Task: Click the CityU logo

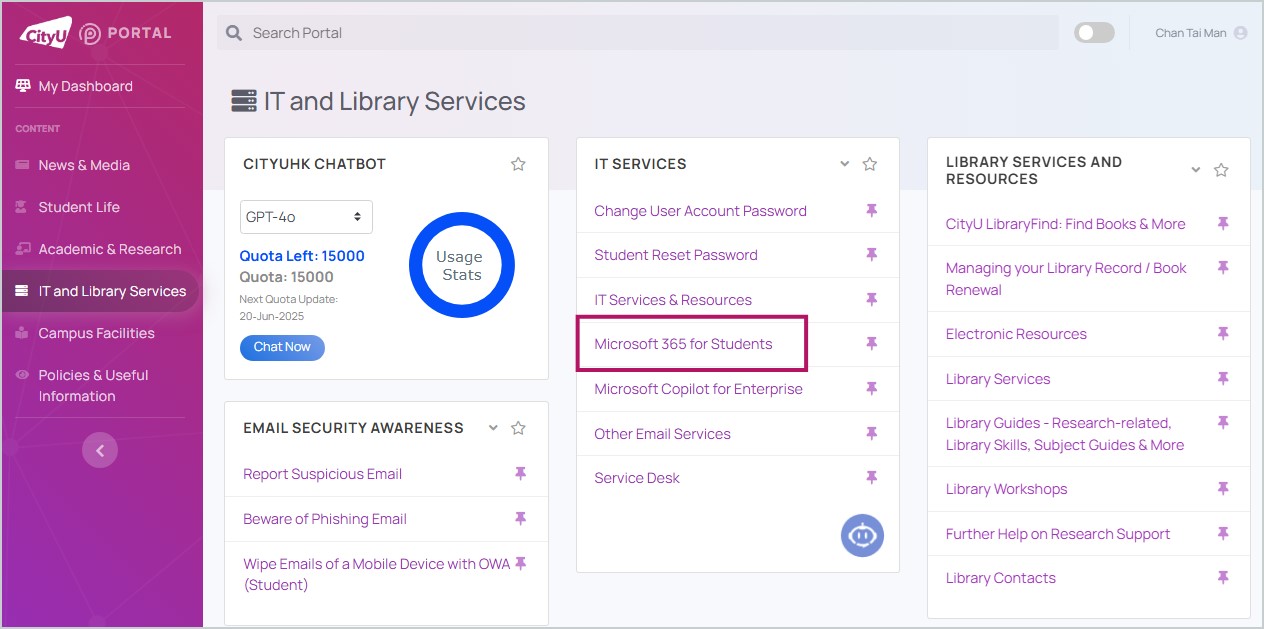Action: [x=46, y=33]
